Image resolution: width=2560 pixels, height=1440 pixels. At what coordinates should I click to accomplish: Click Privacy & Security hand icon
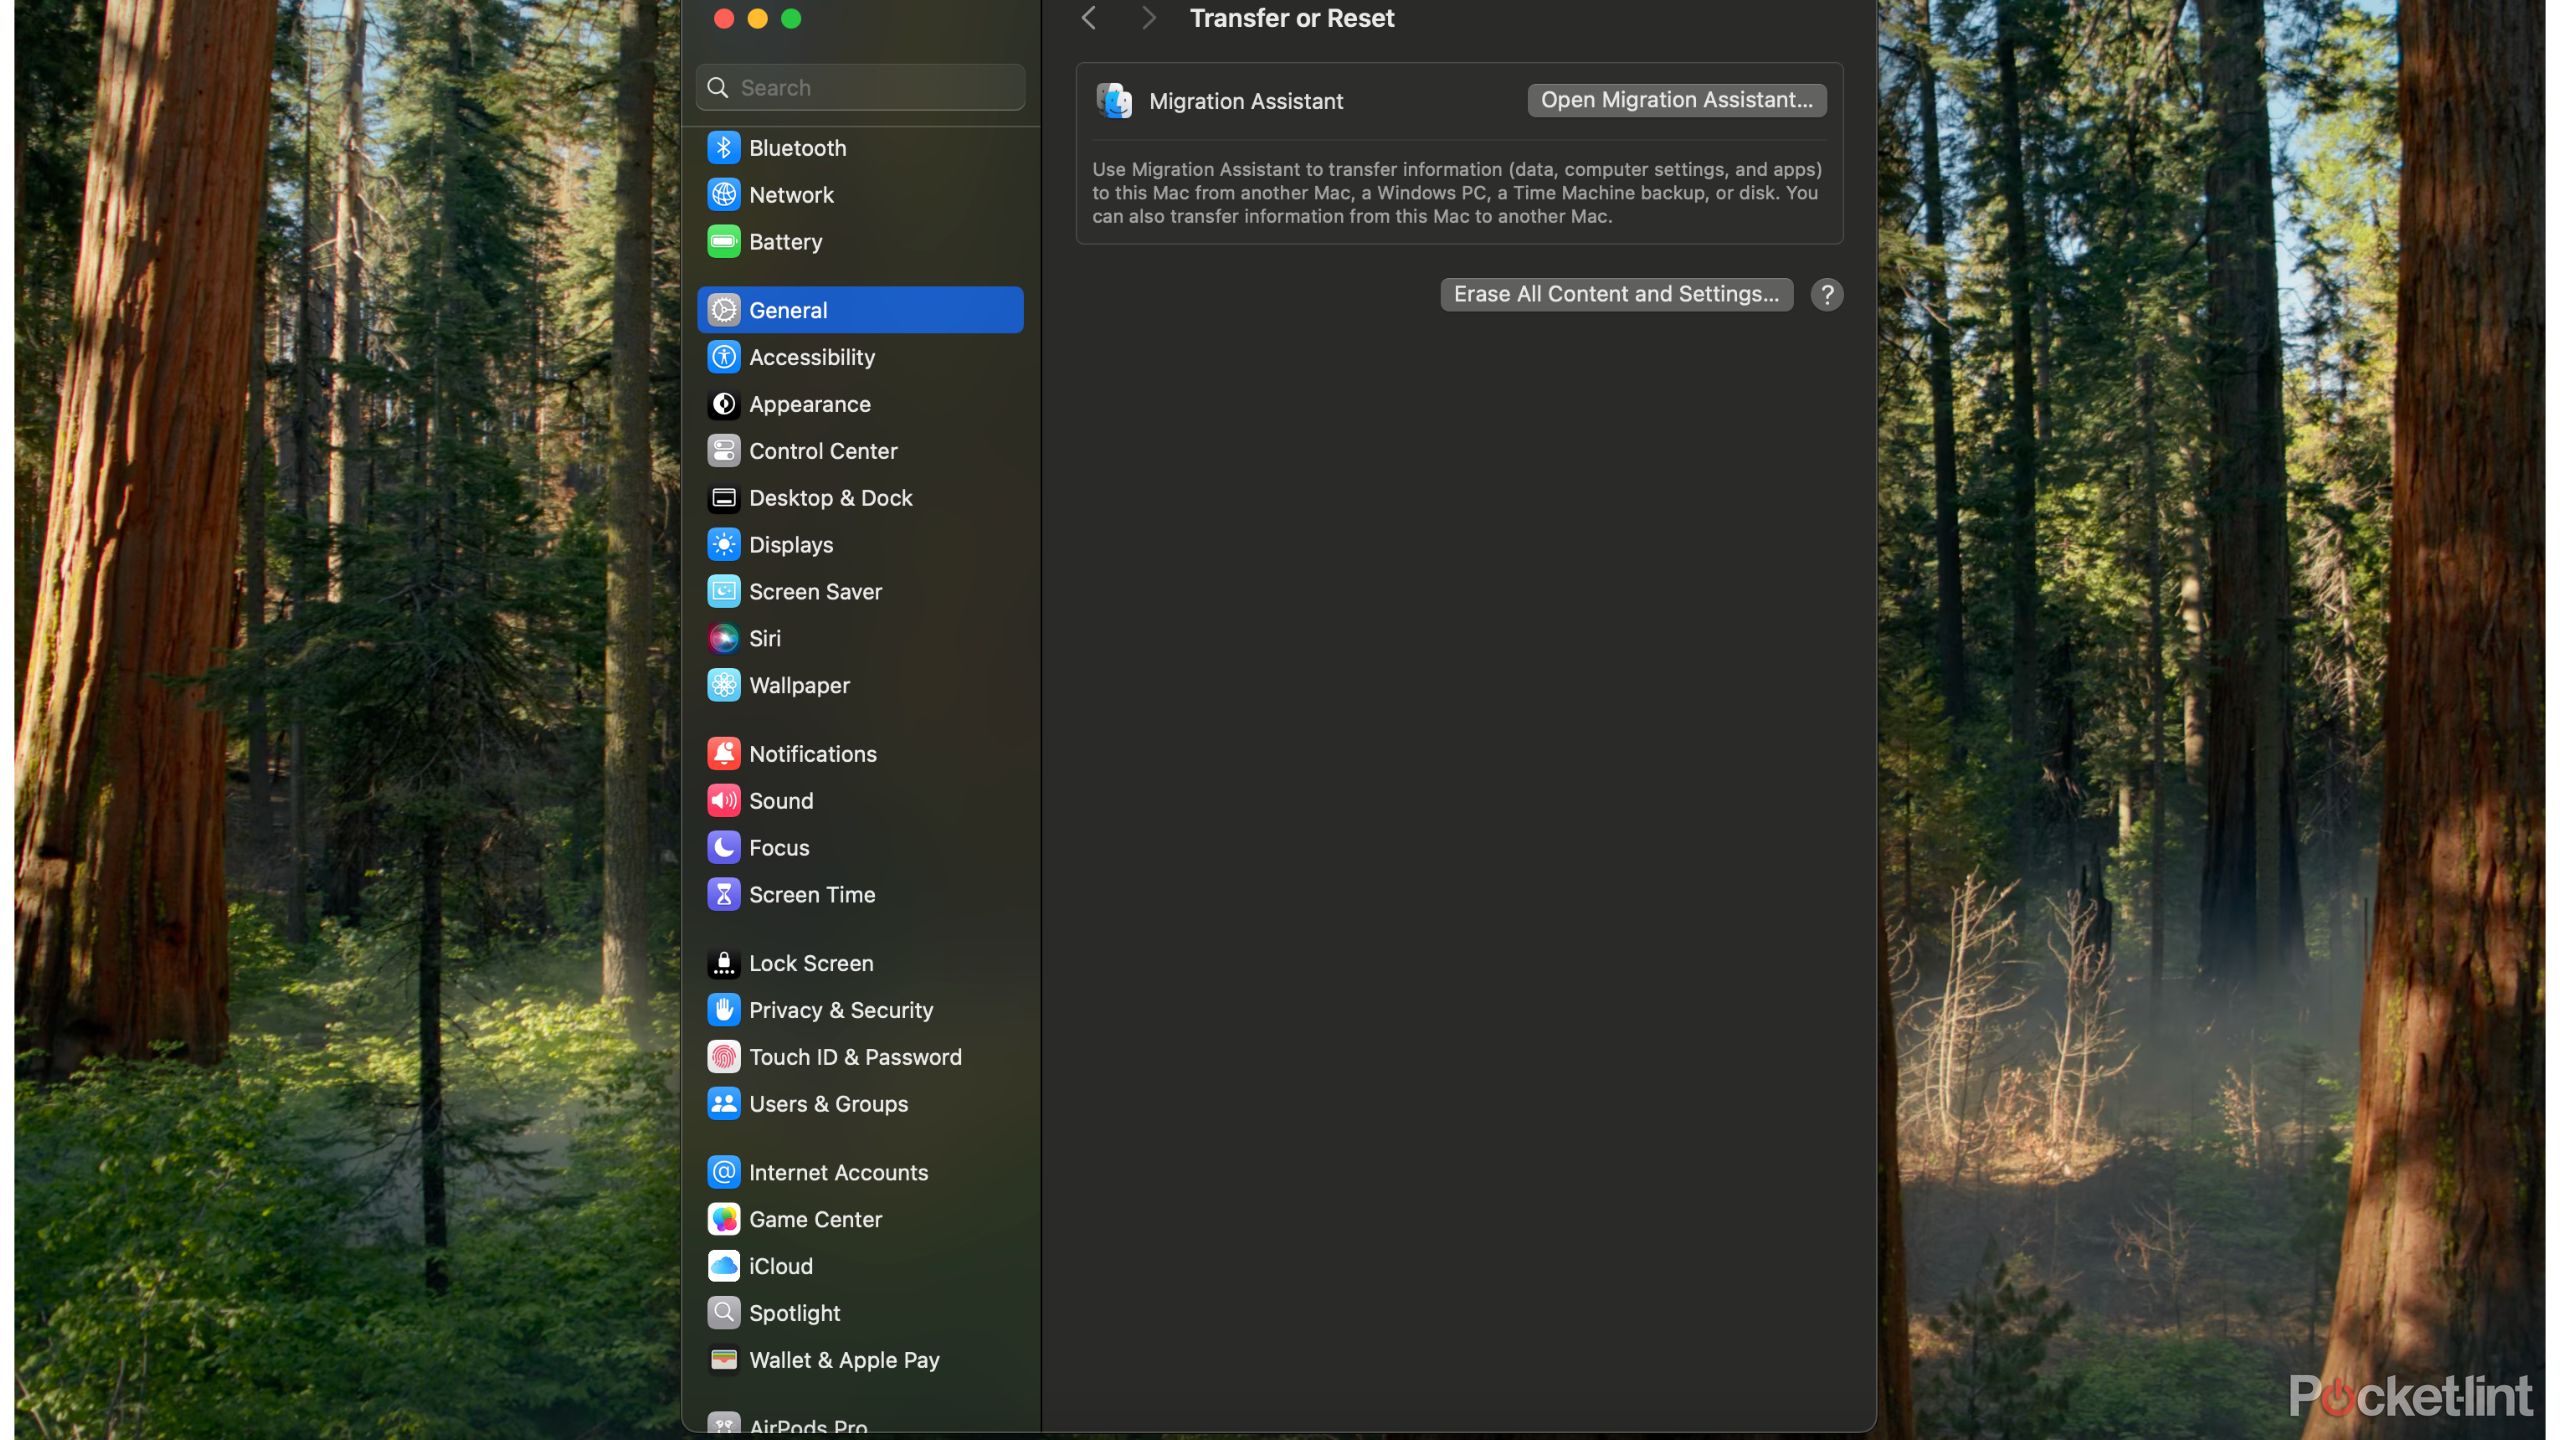click(724, 1010)
